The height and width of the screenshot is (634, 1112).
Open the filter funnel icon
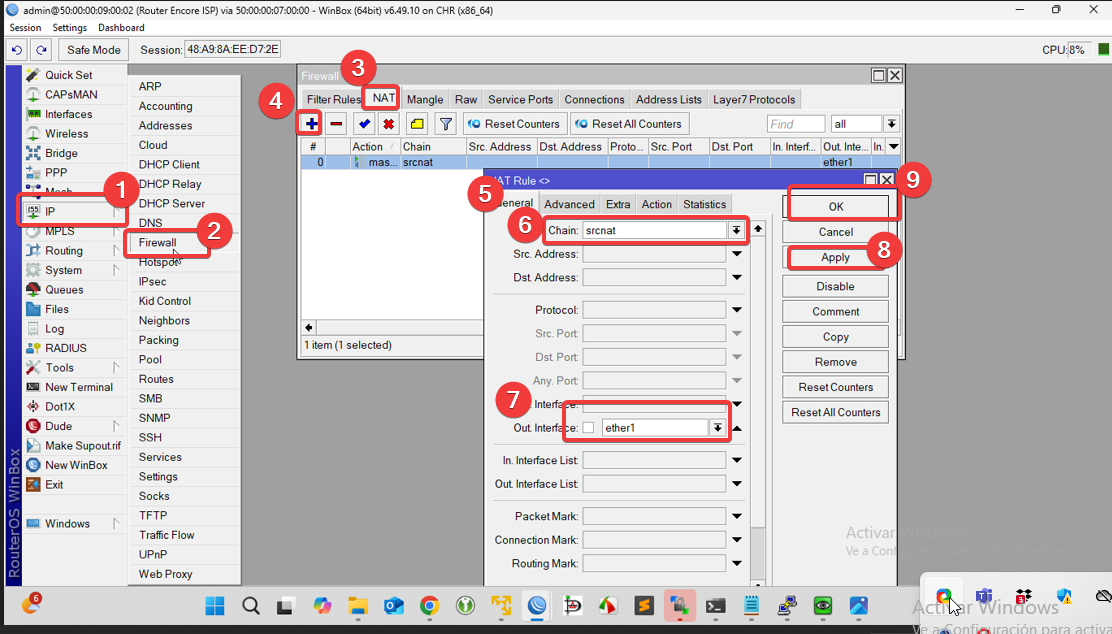446,124
